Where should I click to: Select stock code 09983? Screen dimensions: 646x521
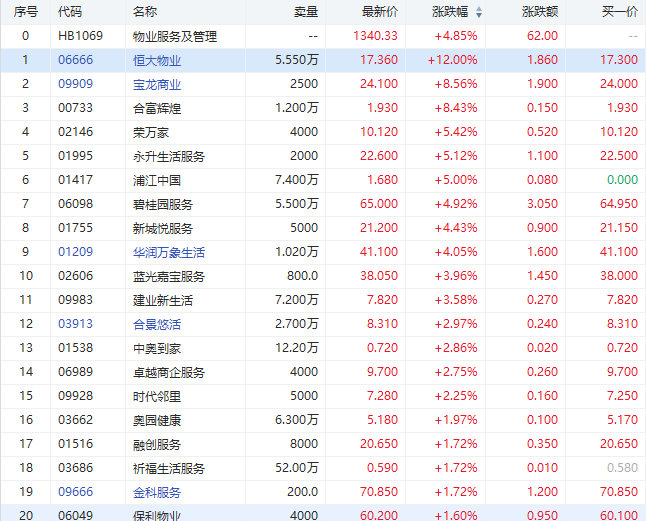(75, 300)
